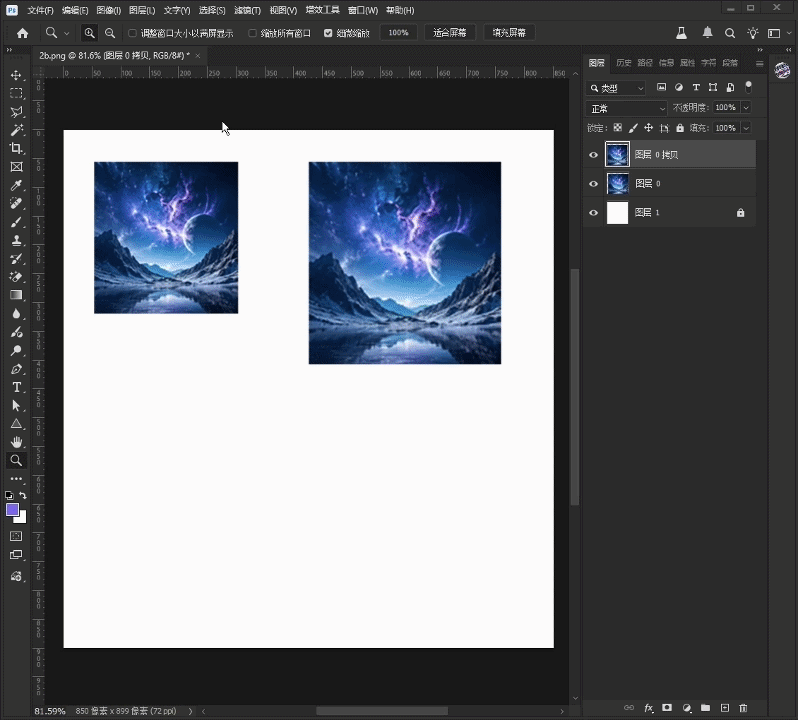Select the Horizontal Type tool
This screenshot has width=798, height=720.
tap(16, 387)
